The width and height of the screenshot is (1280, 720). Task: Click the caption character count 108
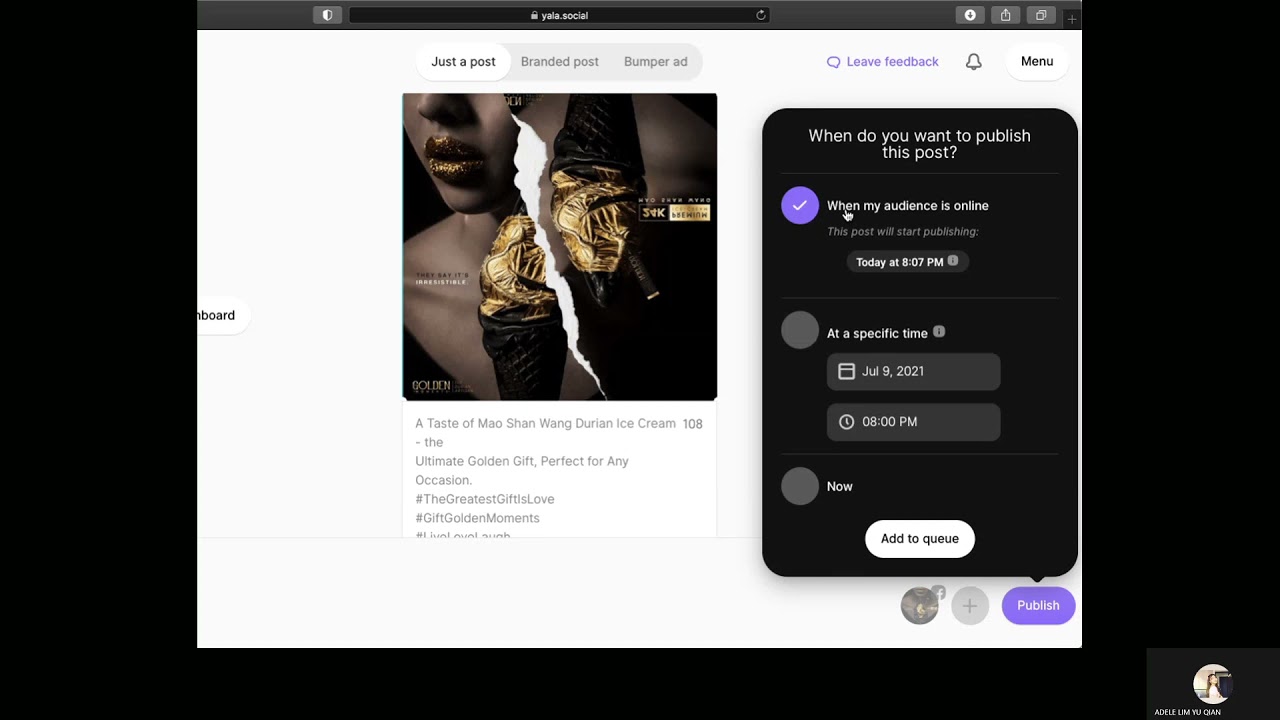[x=692, y=424]
